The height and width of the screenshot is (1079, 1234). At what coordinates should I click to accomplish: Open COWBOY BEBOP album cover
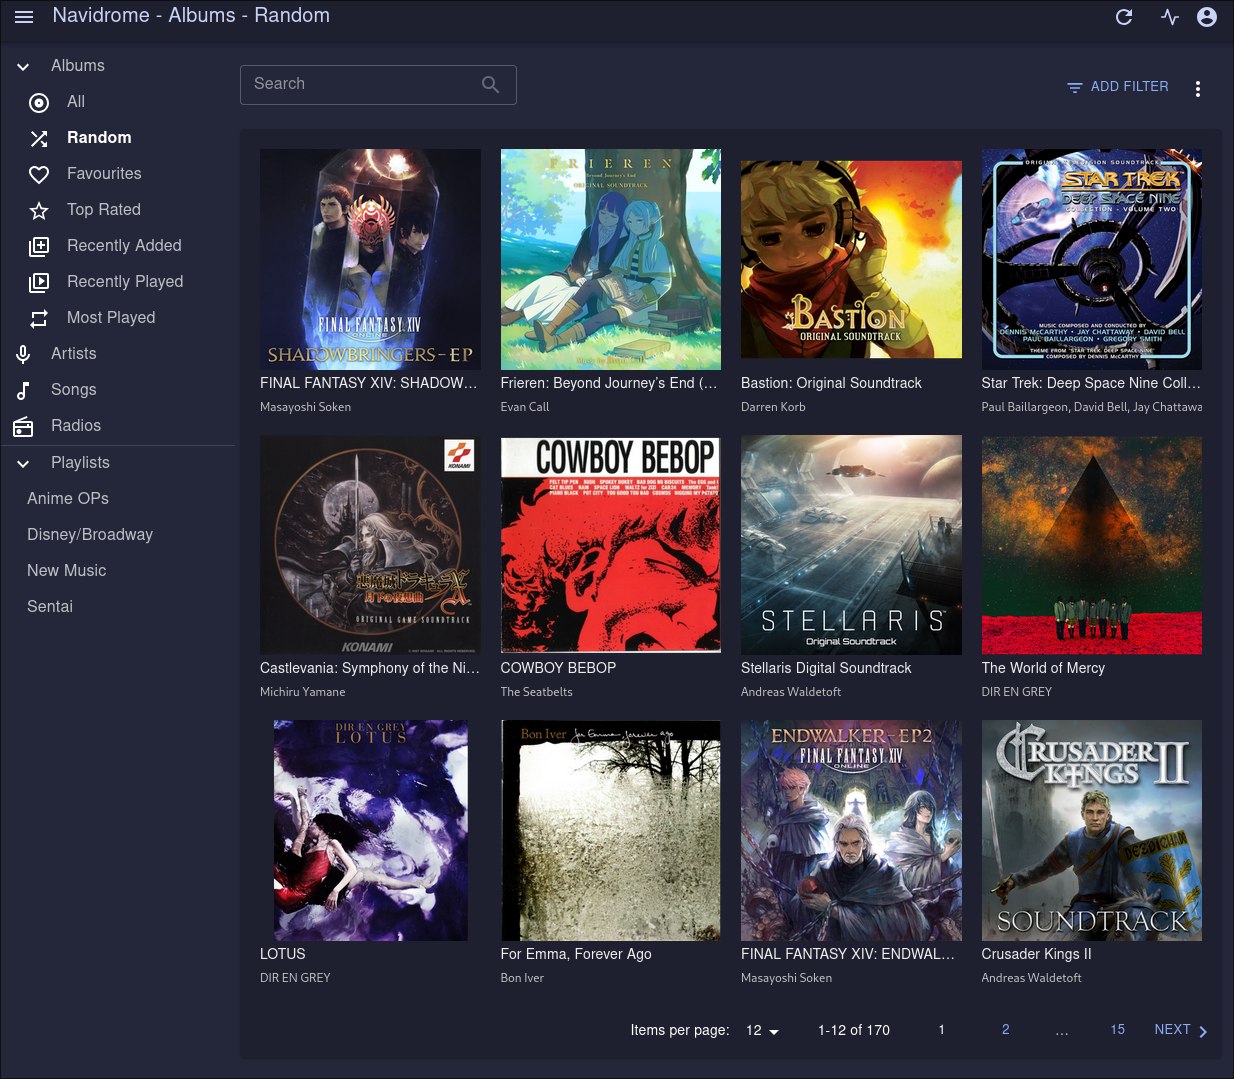611,545
